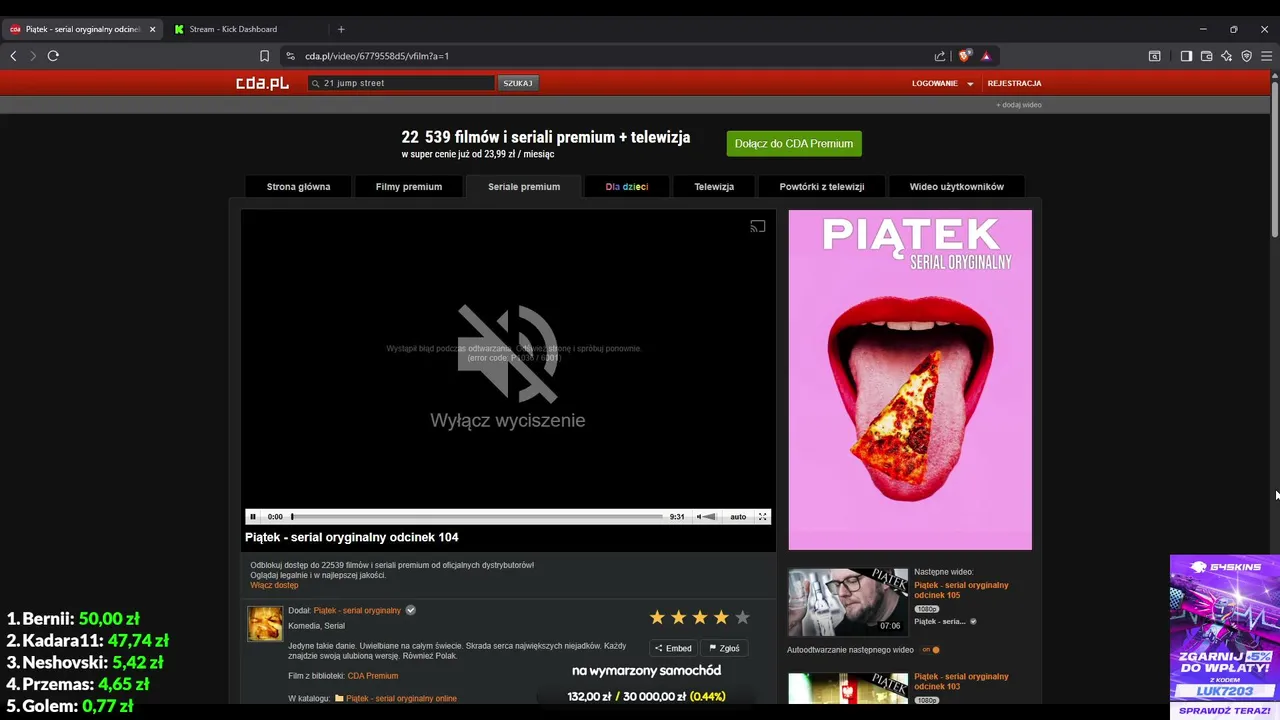Image resolution: width=1280 pixels, height=720 pixels.
Task: Open the auto quality selector
Action: [x=738, y=517]
